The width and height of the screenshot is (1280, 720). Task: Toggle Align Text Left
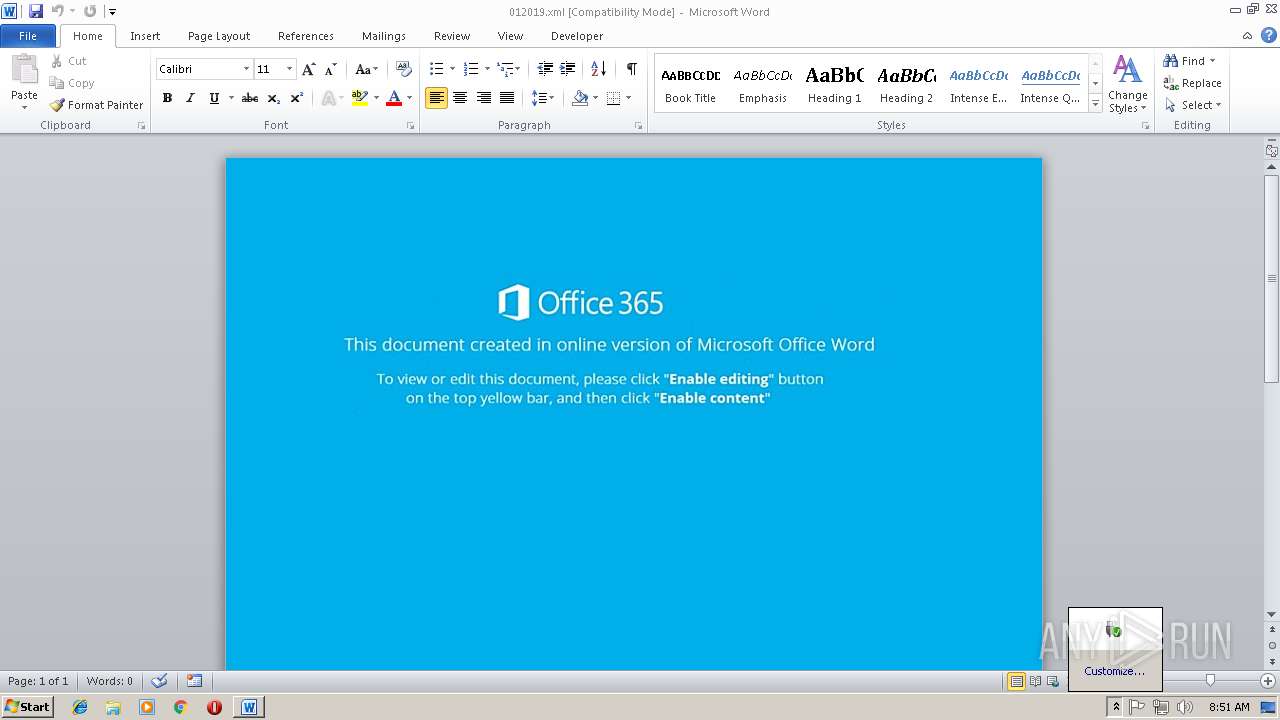436,98
